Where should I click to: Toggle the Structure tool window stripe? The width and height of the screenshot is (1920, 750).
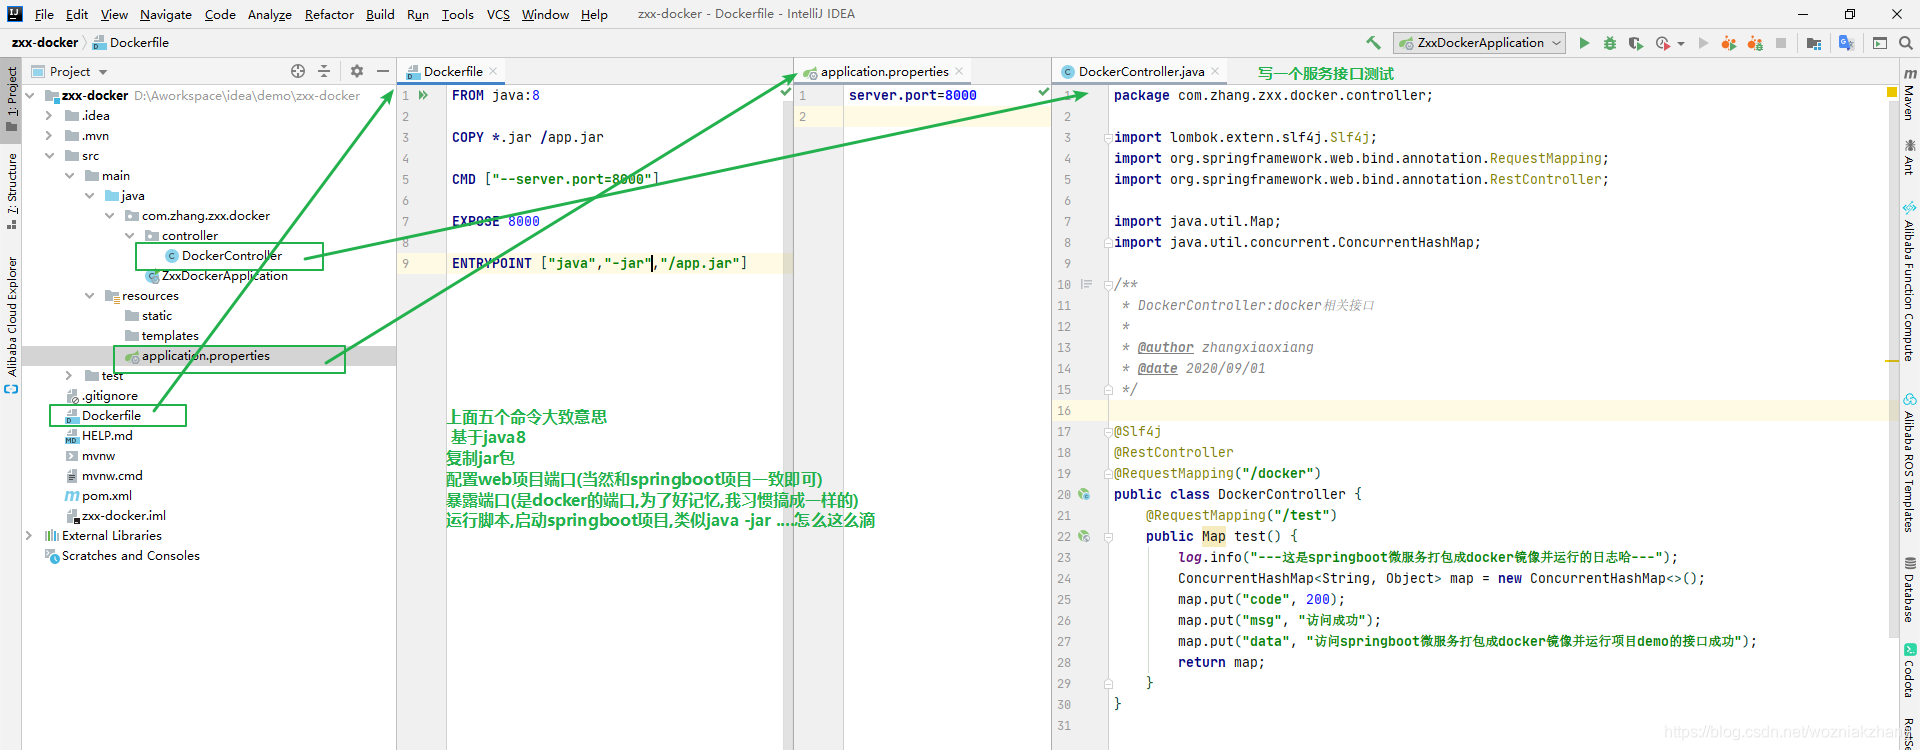[x=11, y=190]
